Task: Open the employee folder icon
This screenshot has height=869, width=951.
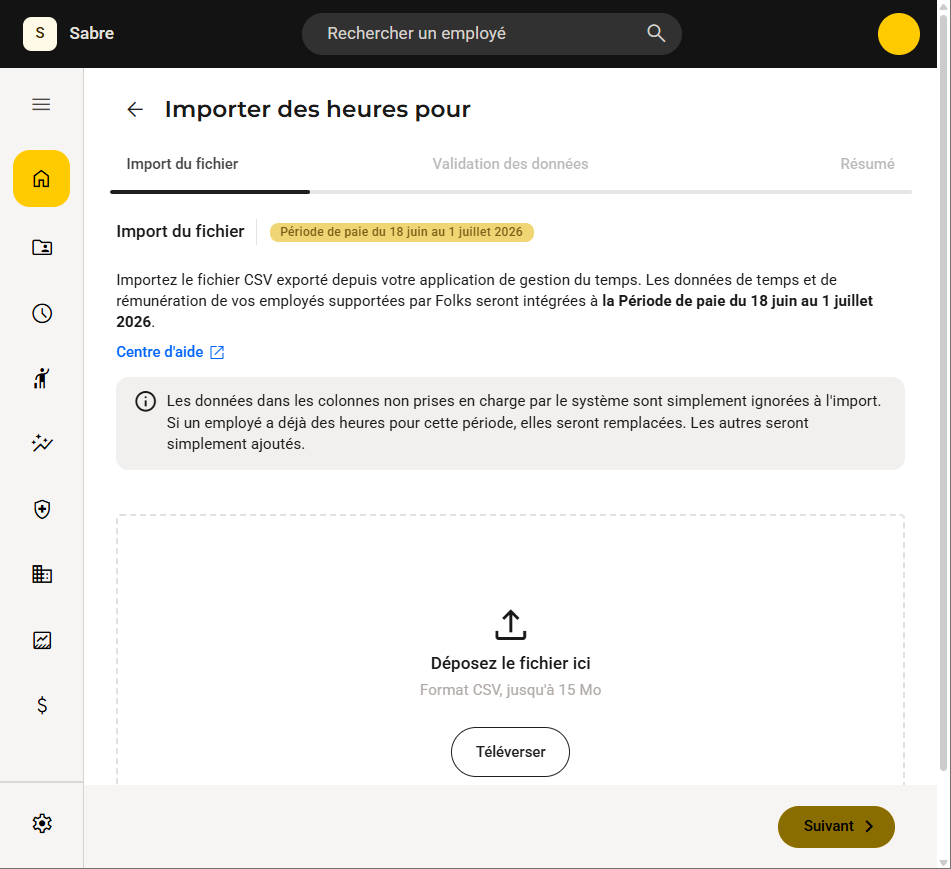Action: pos(42,247)
